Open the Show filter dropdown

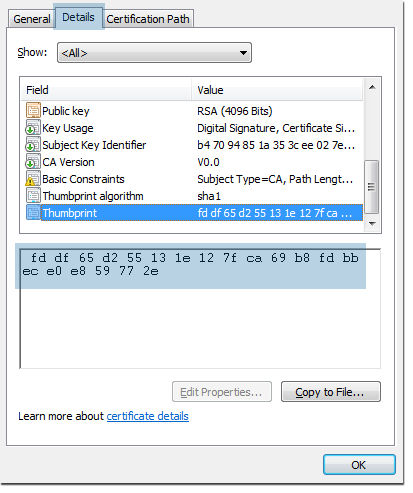[x=154, y=53]
